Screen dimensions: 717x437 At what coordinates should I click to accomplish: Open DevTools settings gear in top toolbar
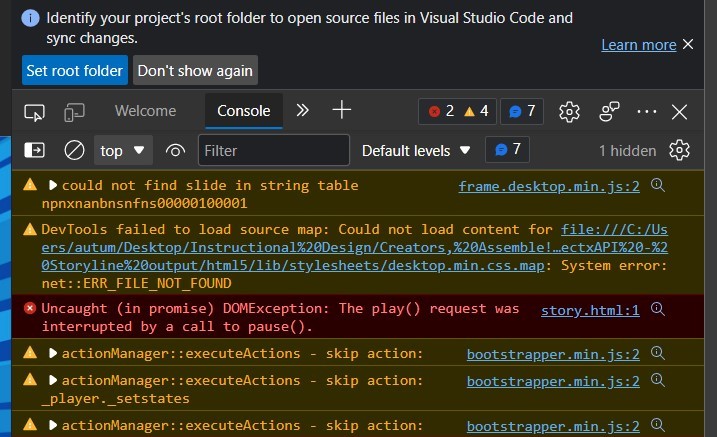pos(569,112)
